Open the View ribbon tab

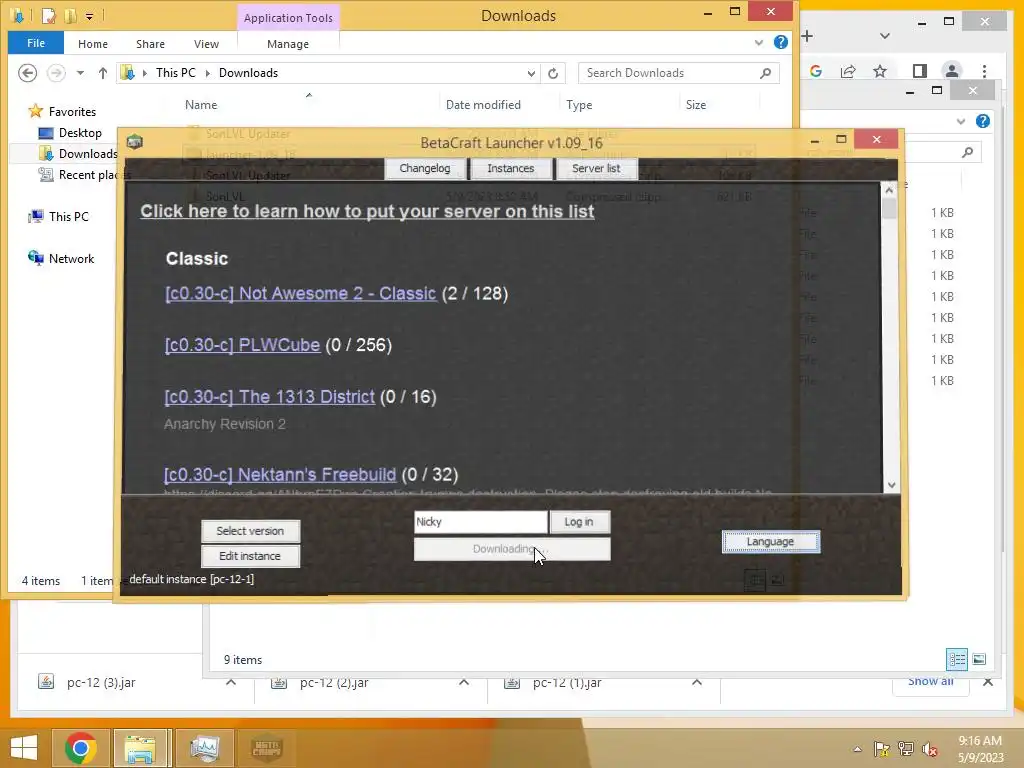click(x=206, y=44)
